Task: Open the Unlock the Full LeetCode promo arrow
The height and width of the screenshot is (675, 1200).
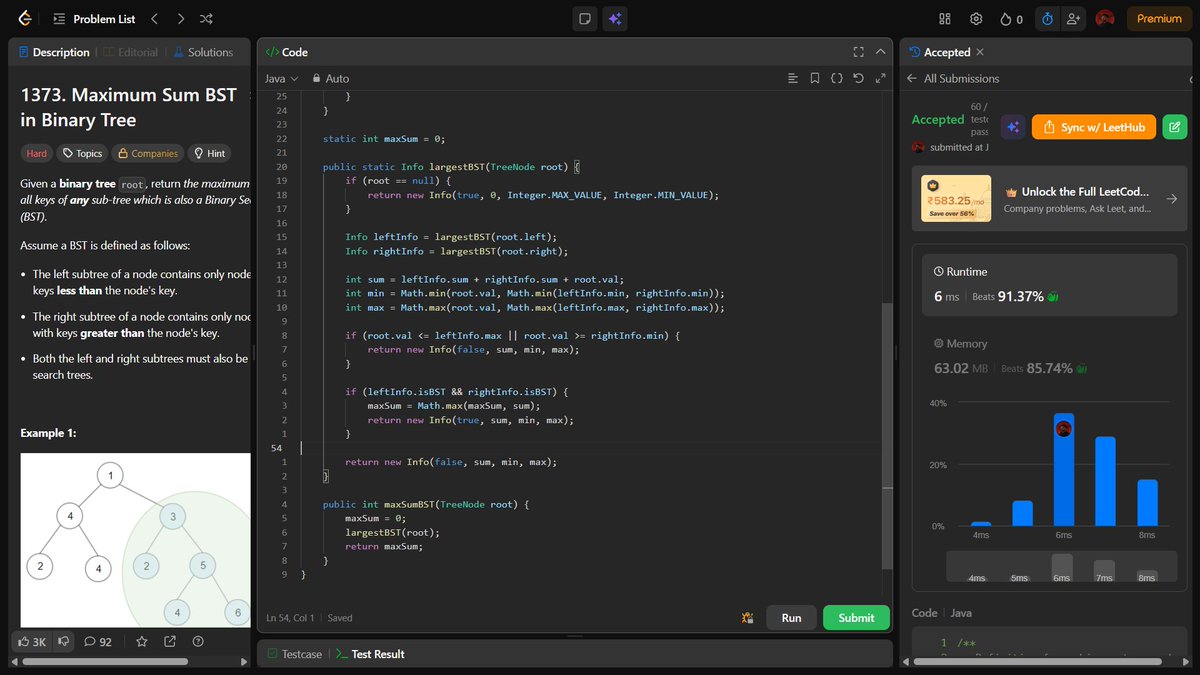Action: 1172,199
